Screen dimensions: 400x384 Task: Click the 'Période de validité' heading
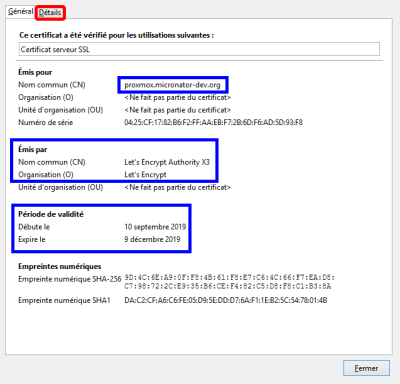[51, 214]
